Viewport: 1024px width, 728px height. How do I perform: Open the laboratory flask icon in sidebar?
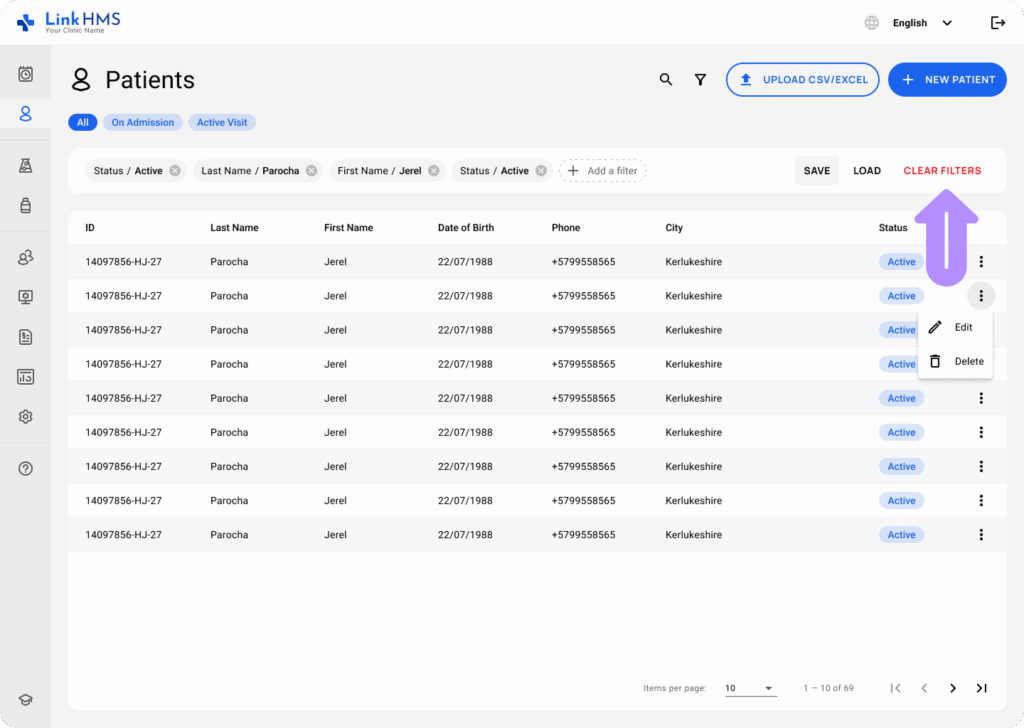pos(27,165)
